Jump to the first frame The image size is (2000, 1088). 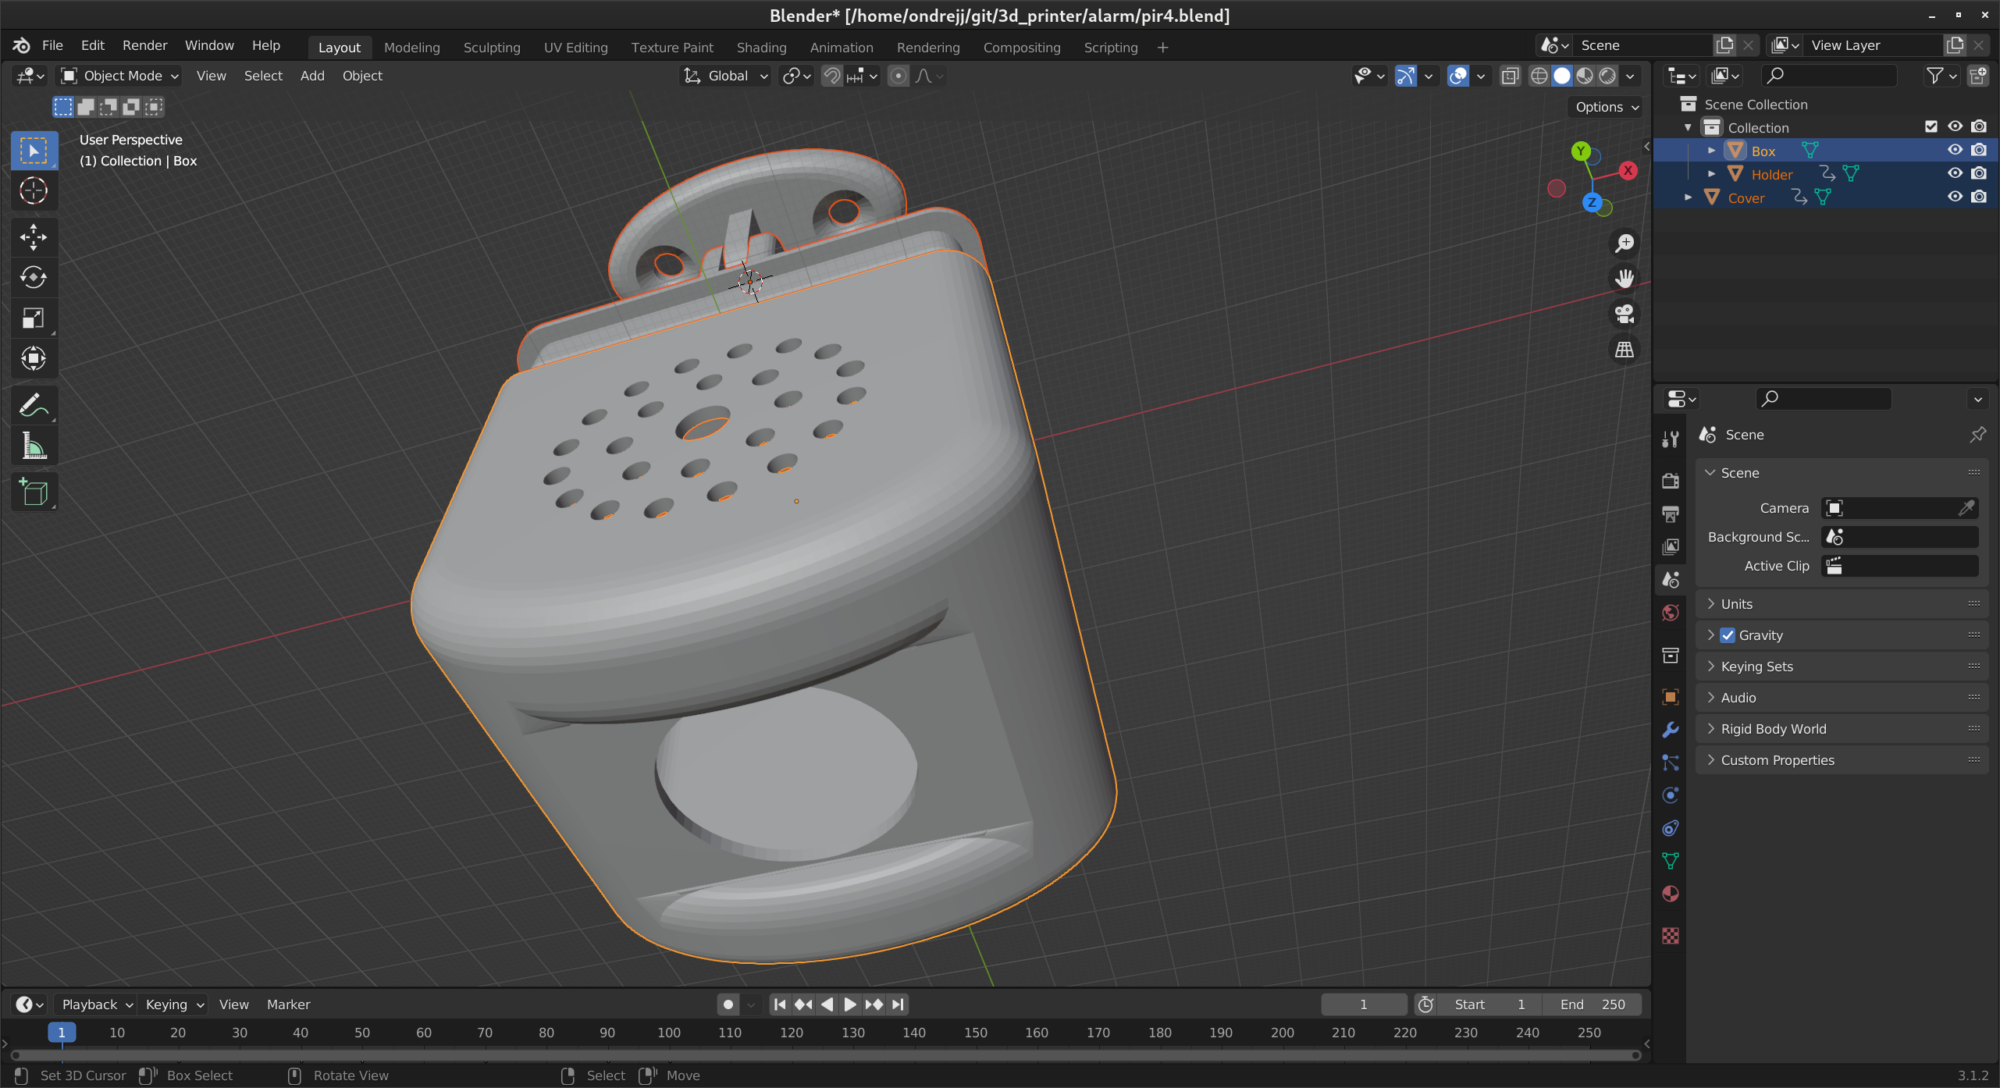(780, 1004)
